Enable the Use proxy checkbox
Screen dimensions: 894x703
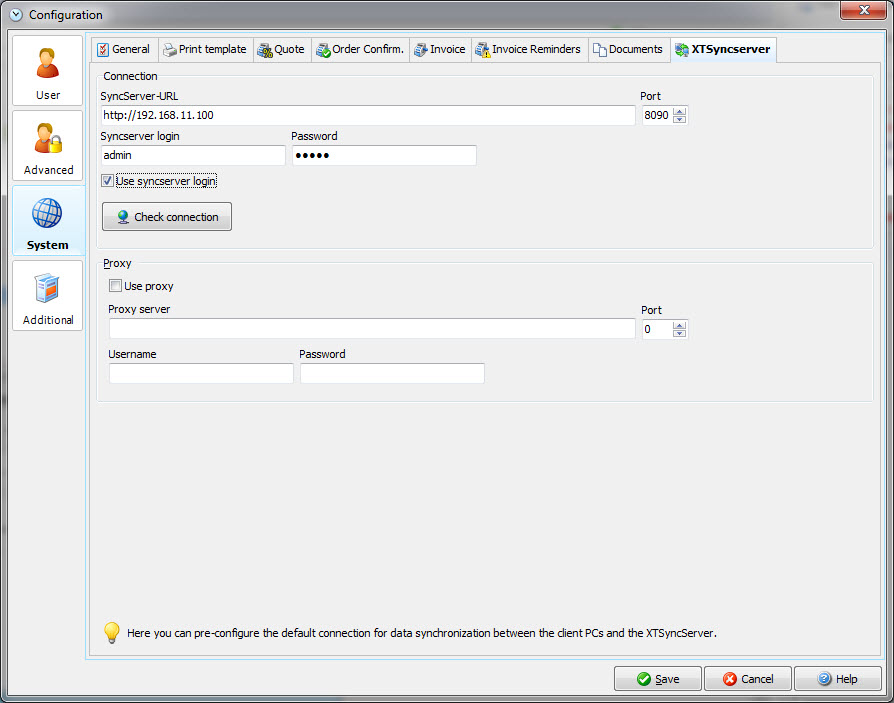click(115, 285)
